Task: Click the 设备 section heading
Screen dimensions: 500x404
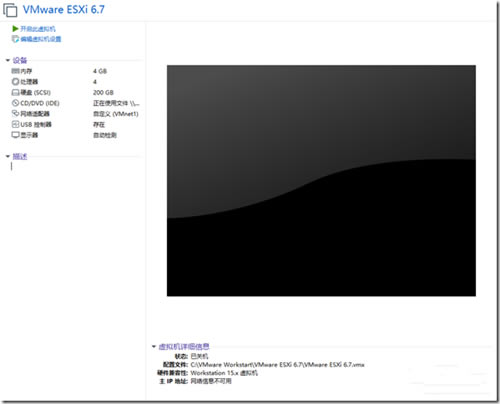Action: click(20, 60)
